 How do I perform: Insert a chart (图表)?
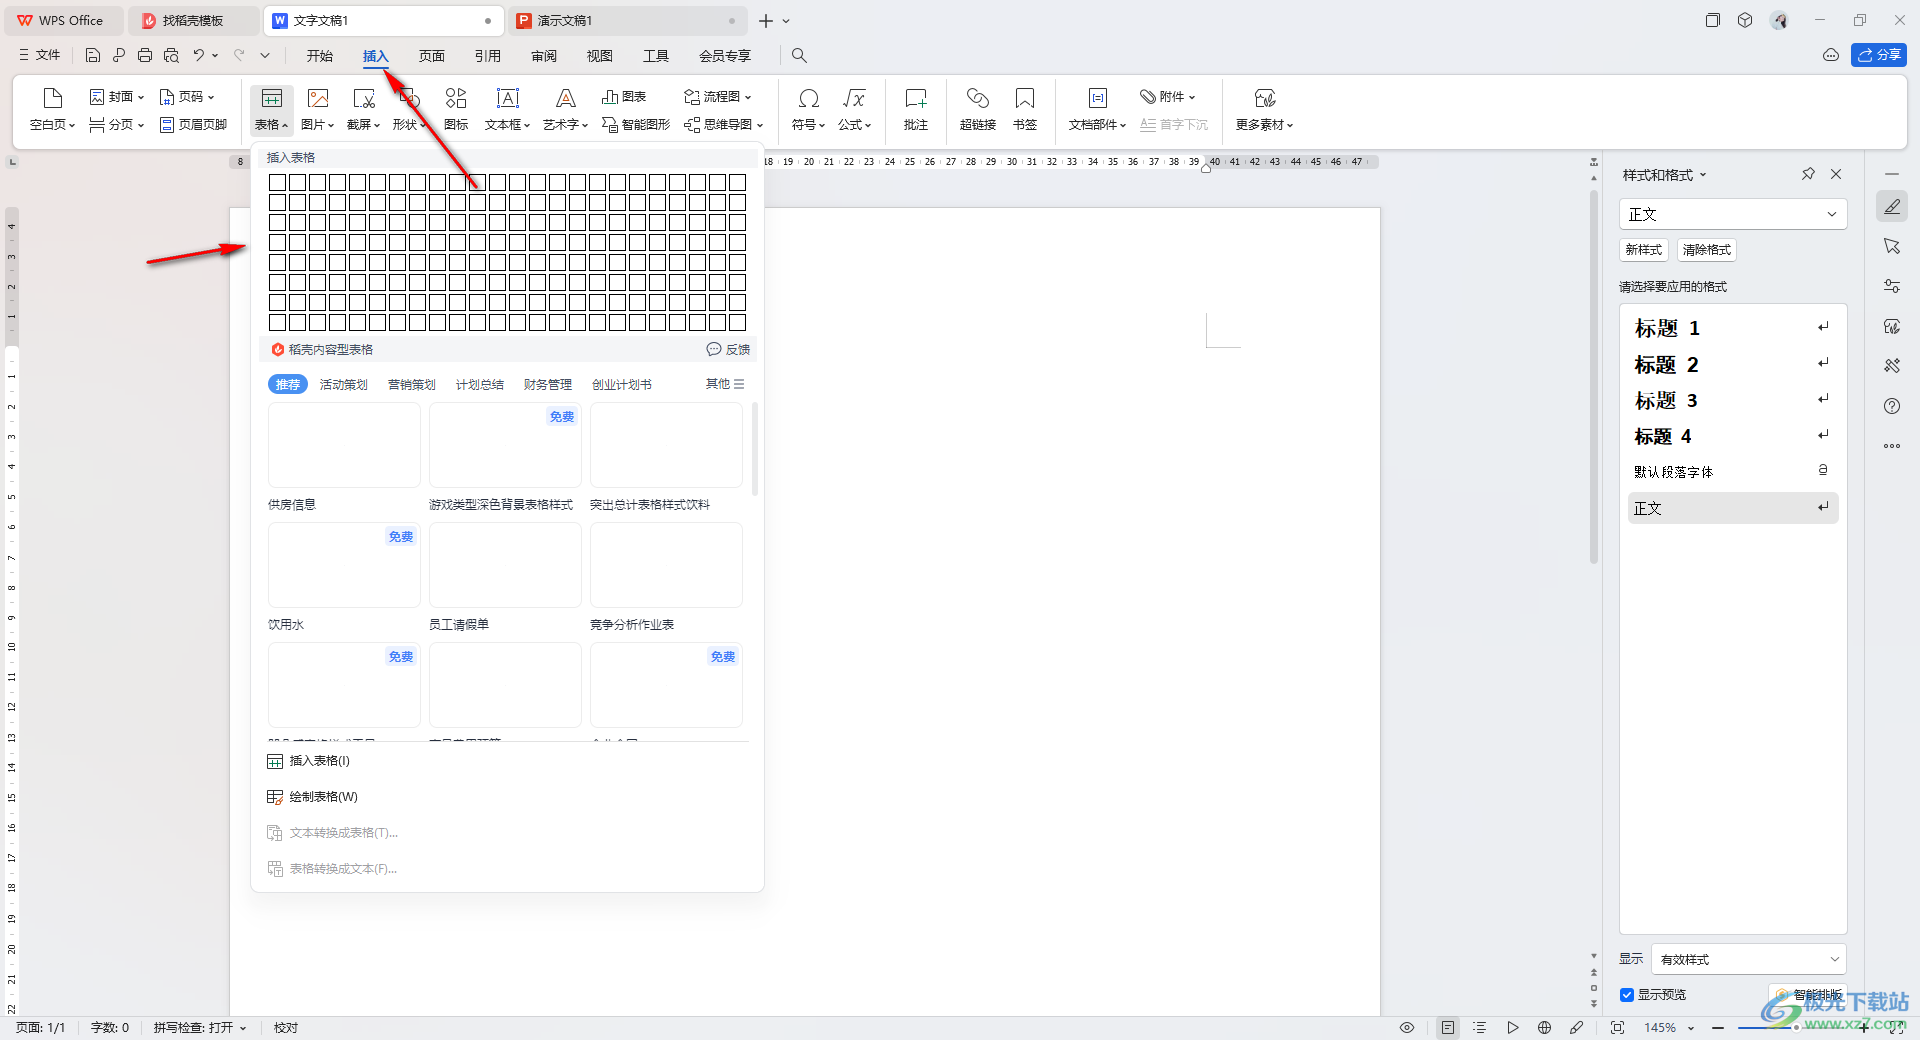pos(624,97)
